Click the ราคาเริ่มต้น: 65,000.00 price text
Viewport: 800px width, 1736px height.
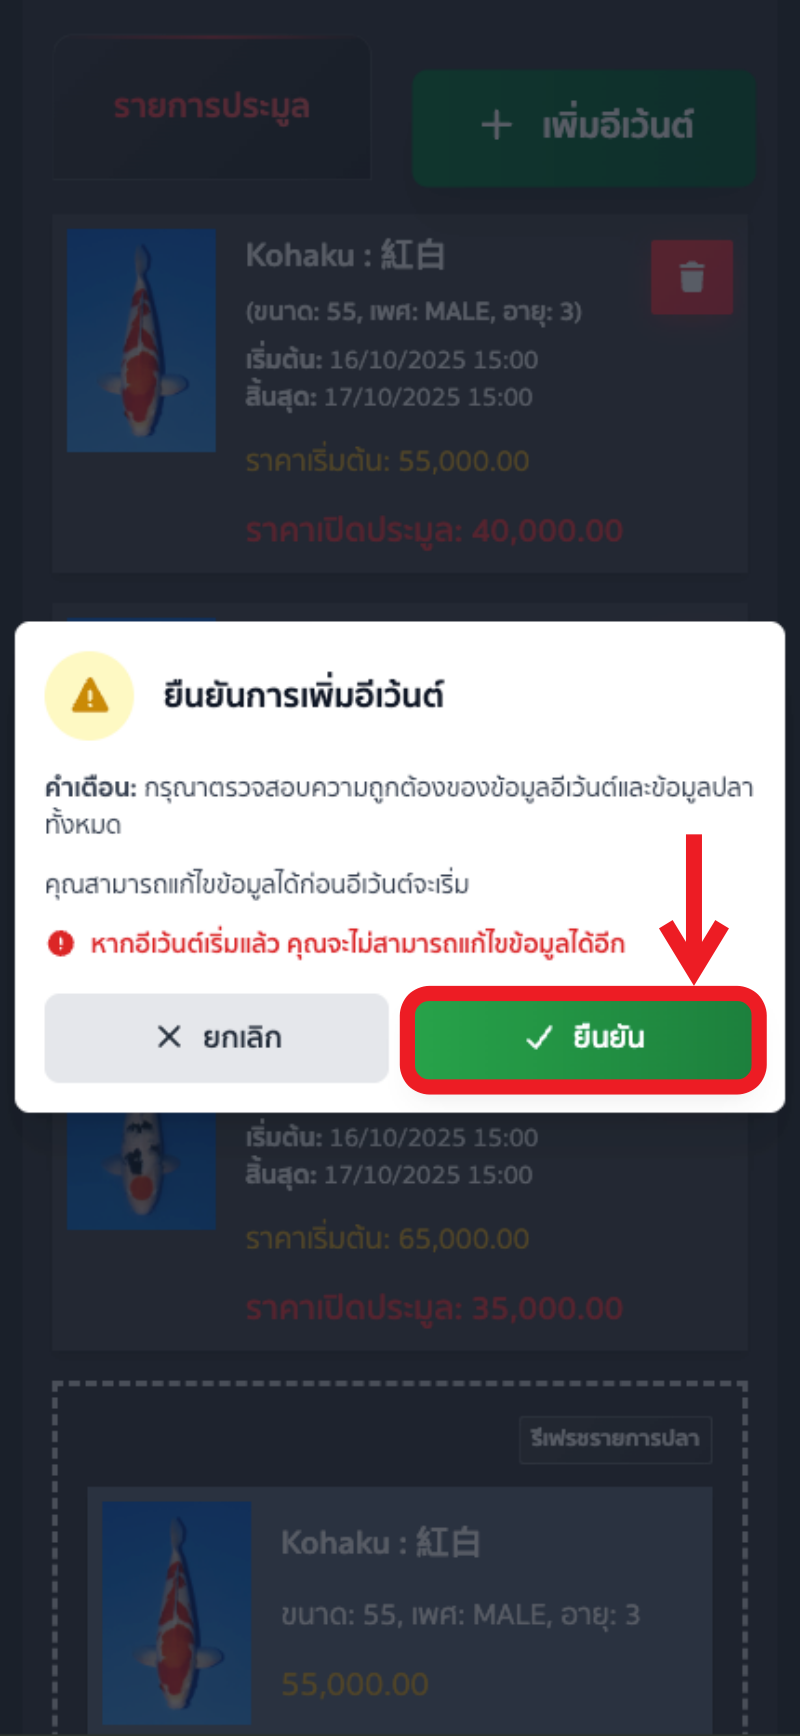click(x=388, y=1239)
